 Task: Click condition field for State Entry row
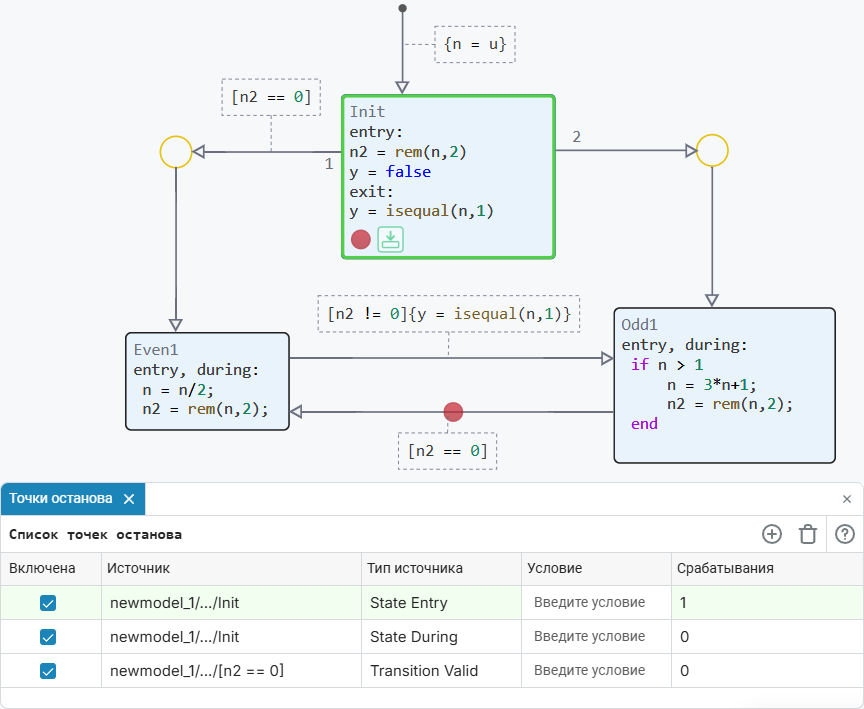click(596, 603)
